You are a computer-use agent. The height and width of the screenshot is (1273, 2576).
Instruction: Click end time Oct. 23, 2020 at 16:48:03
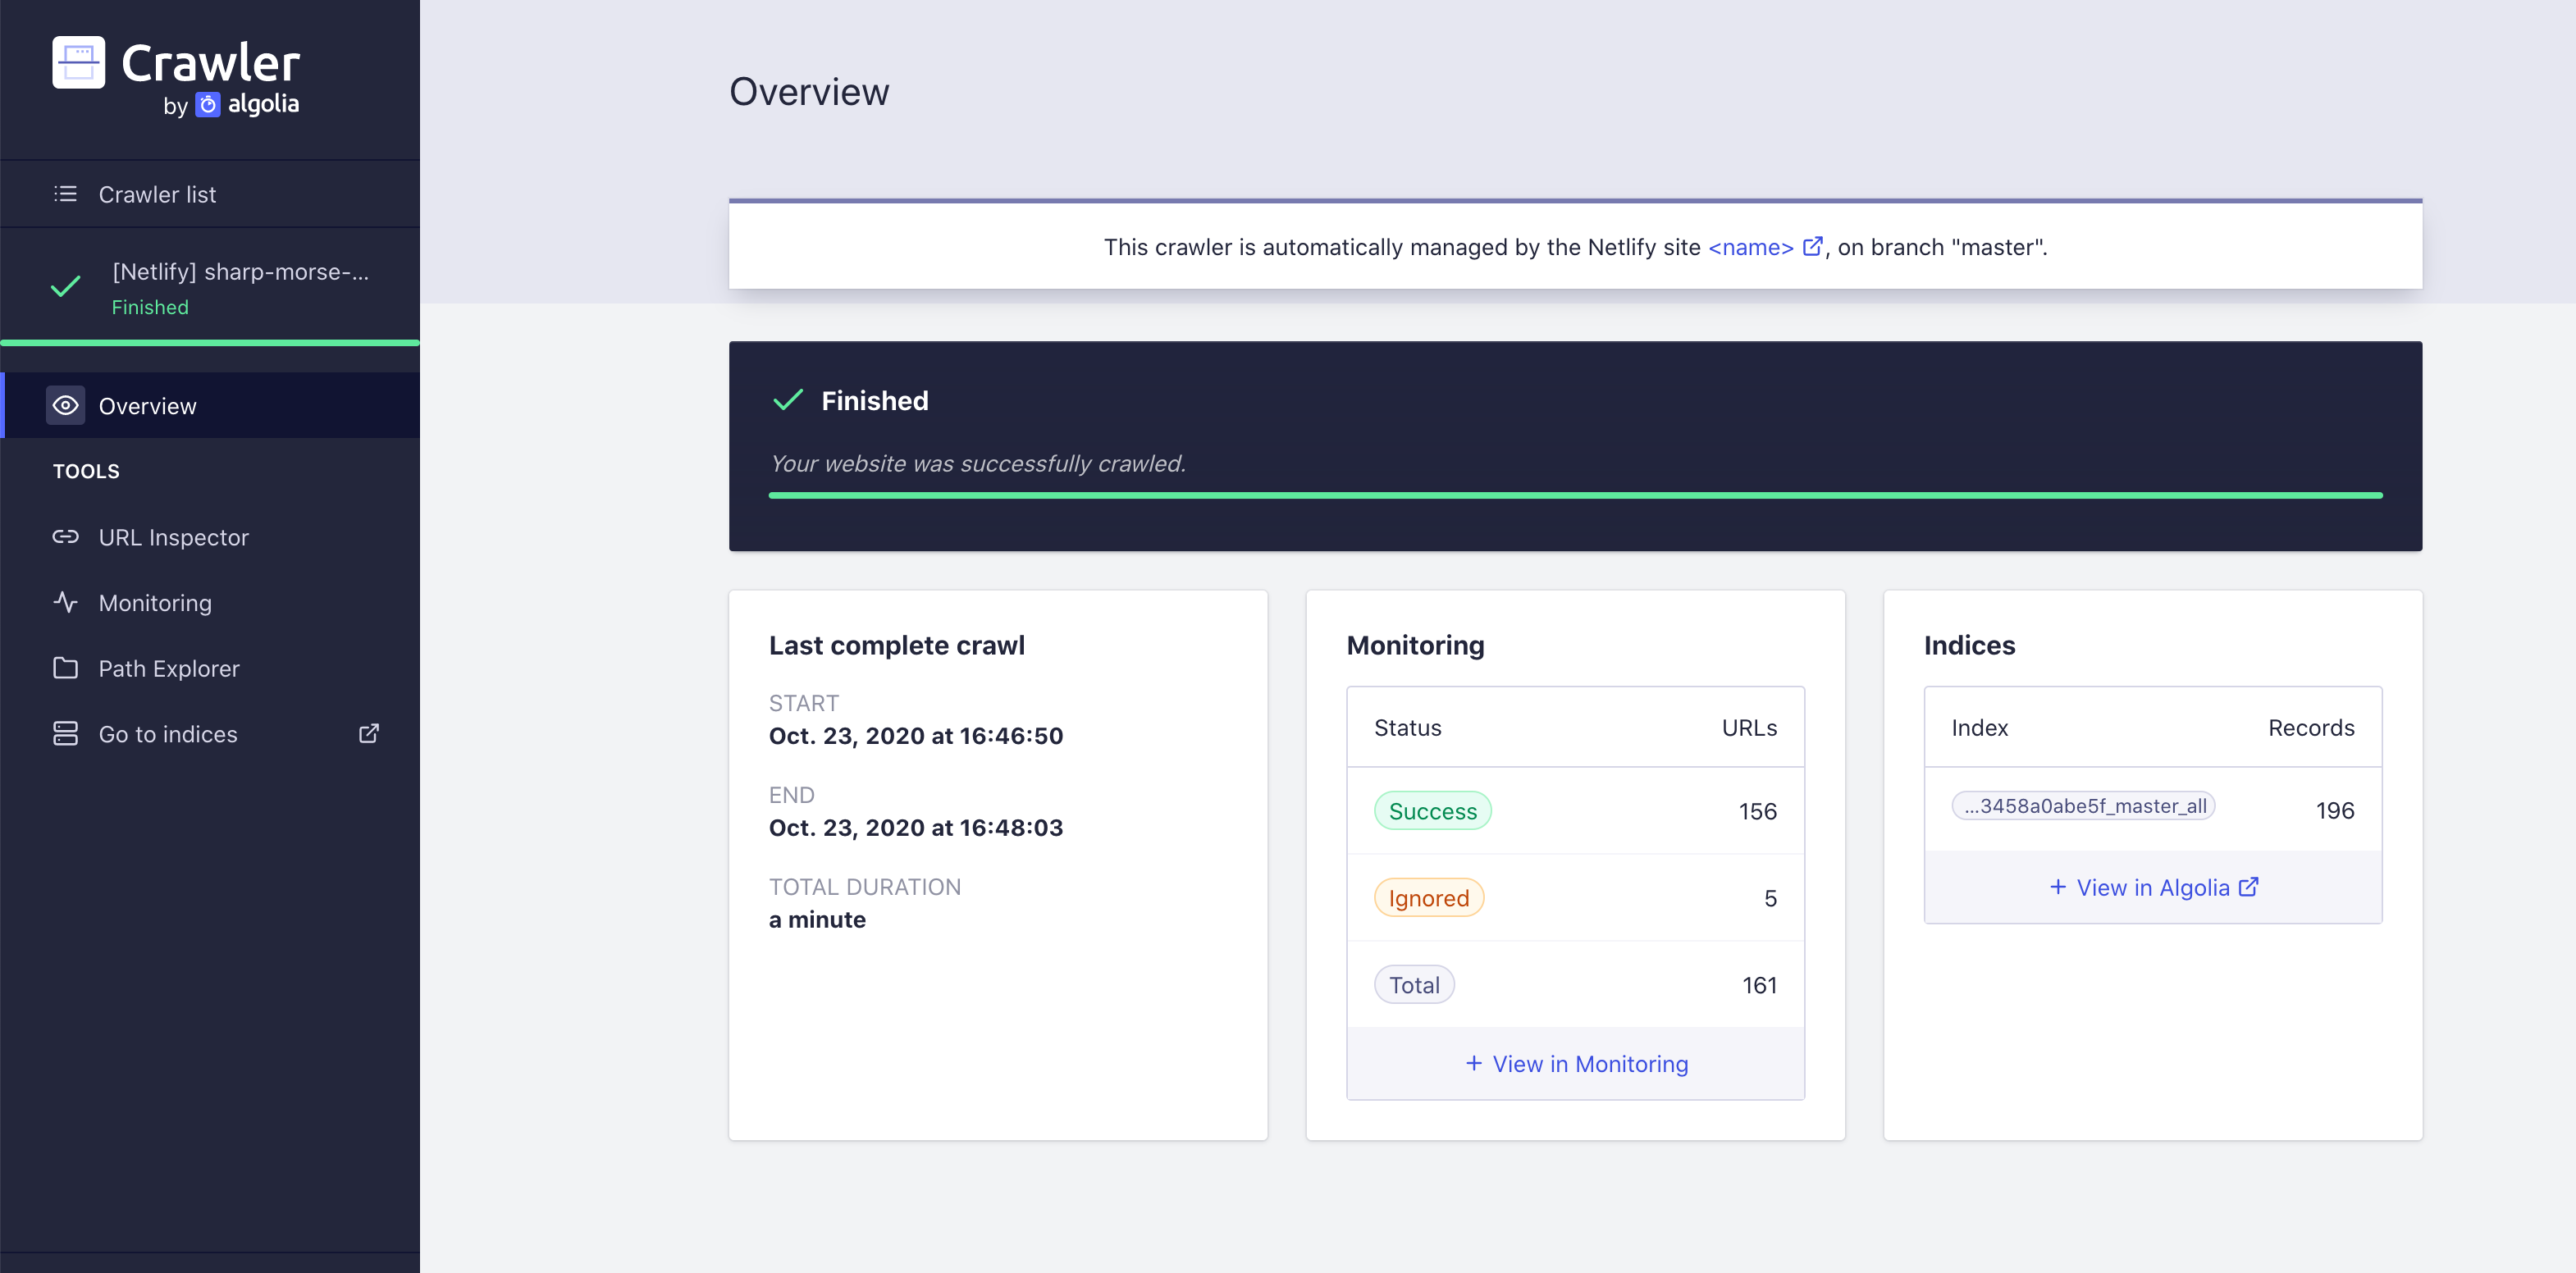click(x=915, y=828)
